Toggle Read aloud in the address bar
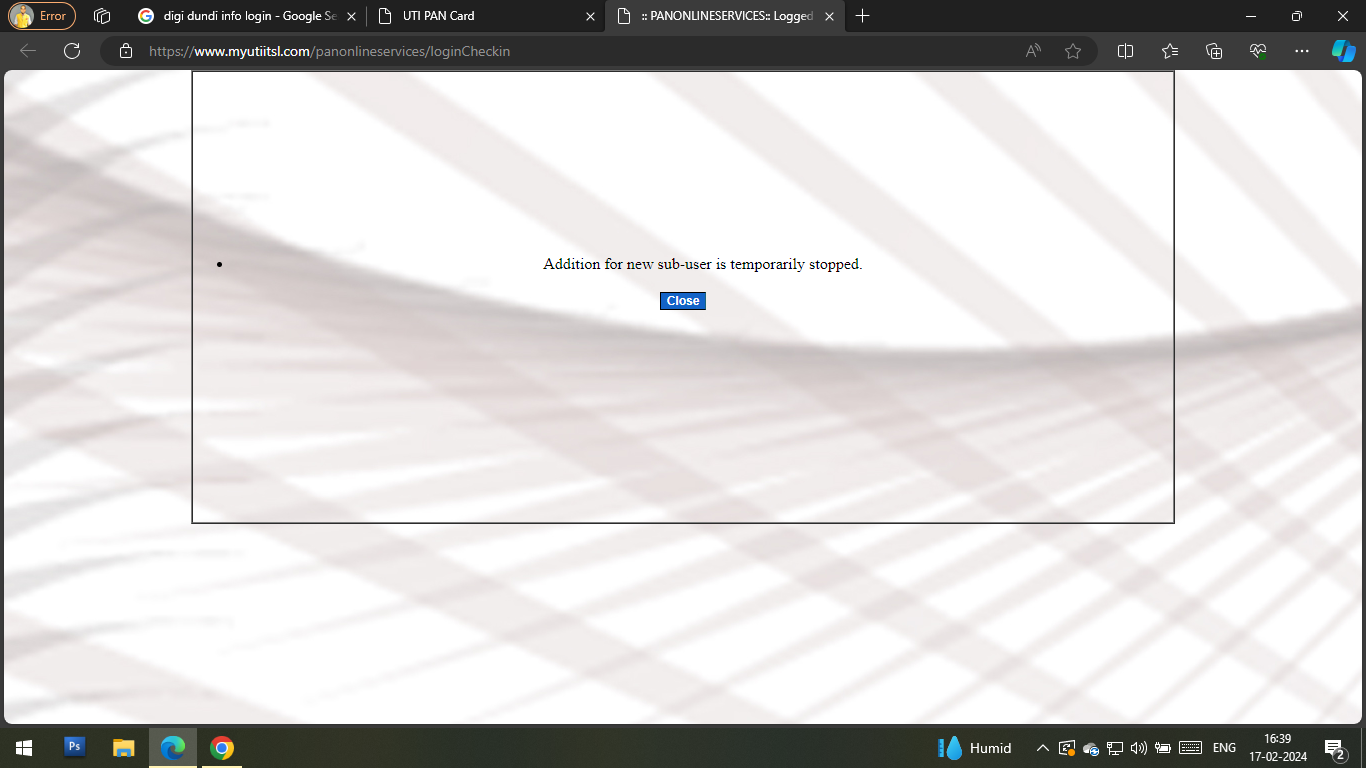Image resolution: width=1366 pixels, height=768 pixels. 1033,51
